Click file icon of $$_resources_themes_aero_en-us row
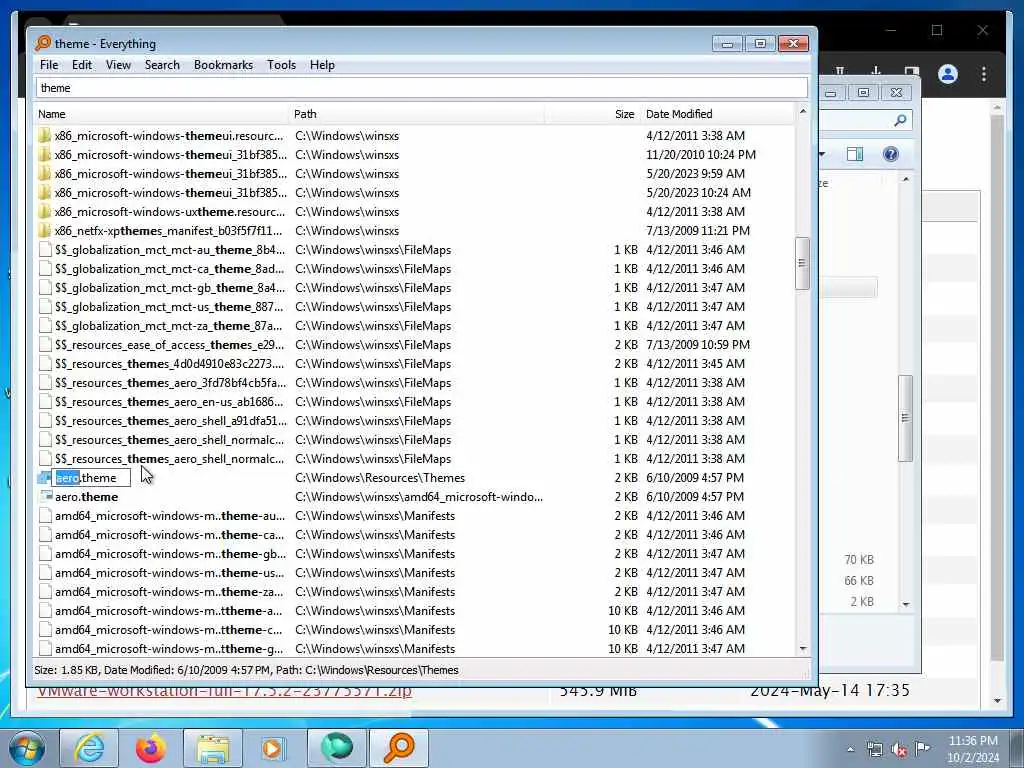Screen dimensions: 1024x768 click(45, 402)
